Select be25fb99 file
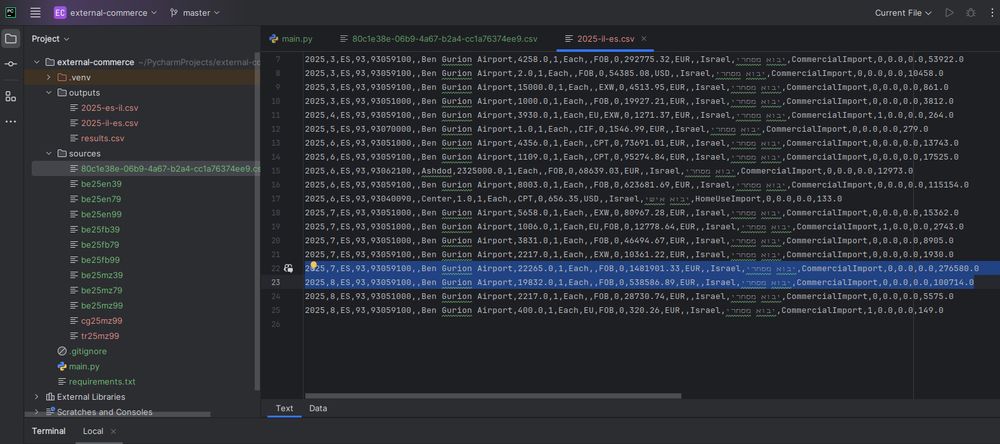Viewport: 1000px width, 444px height. point(100,260)
